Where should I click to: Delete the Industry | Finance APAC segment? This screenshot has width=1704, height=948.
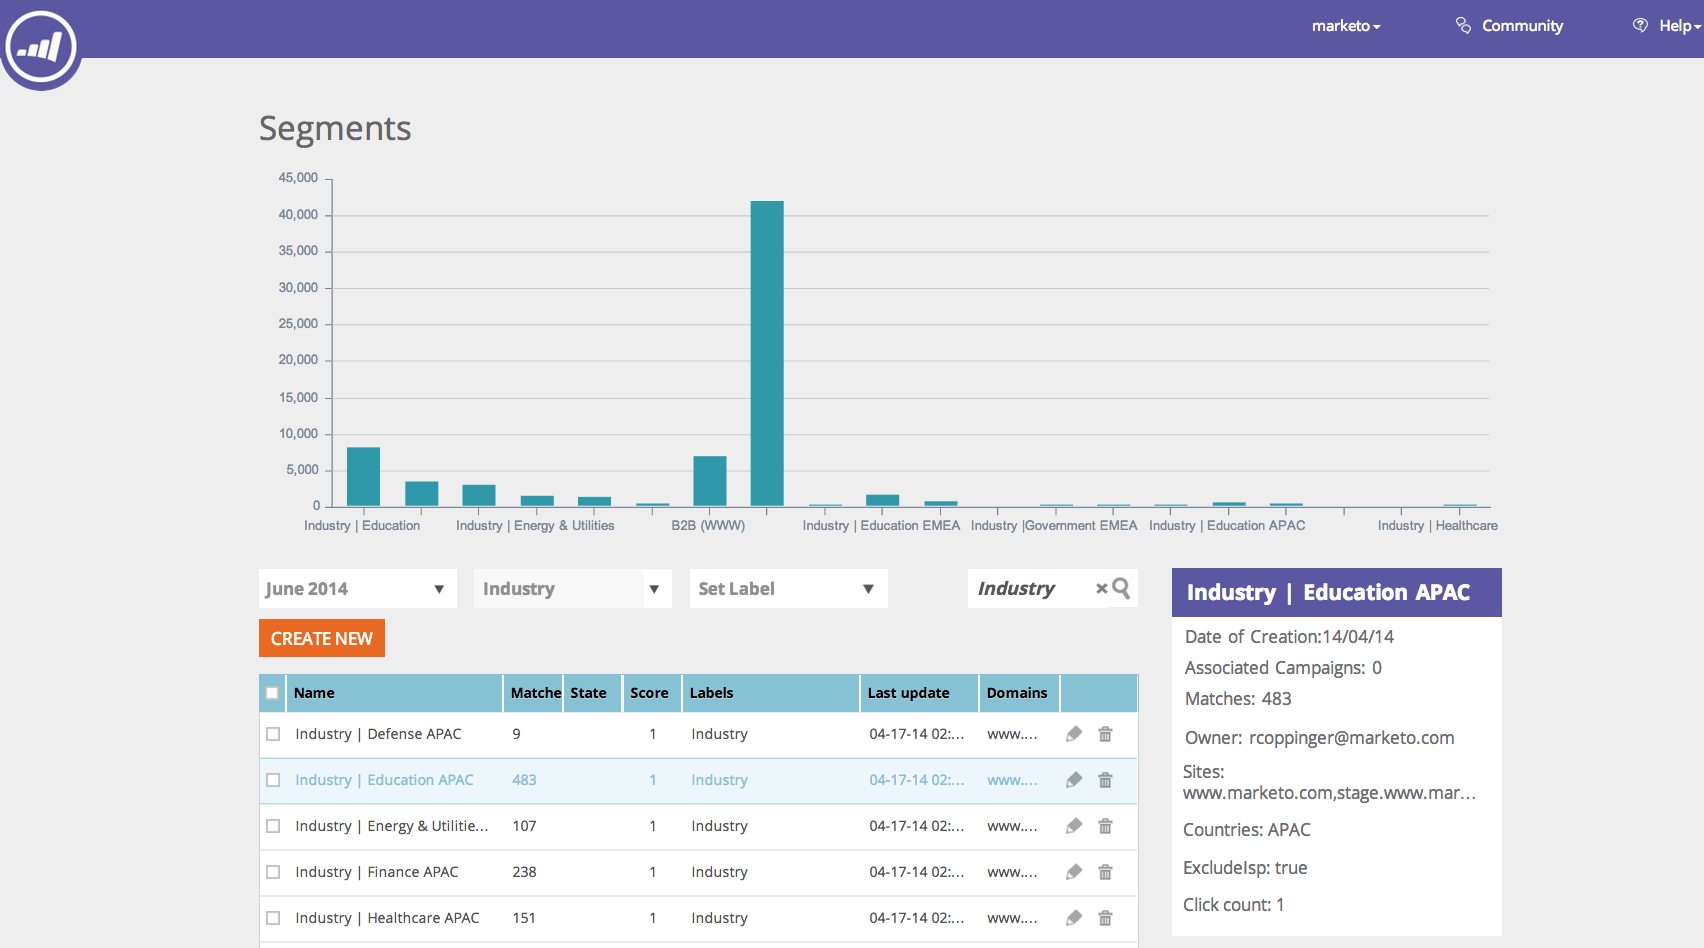click(x=1105, y=872)
